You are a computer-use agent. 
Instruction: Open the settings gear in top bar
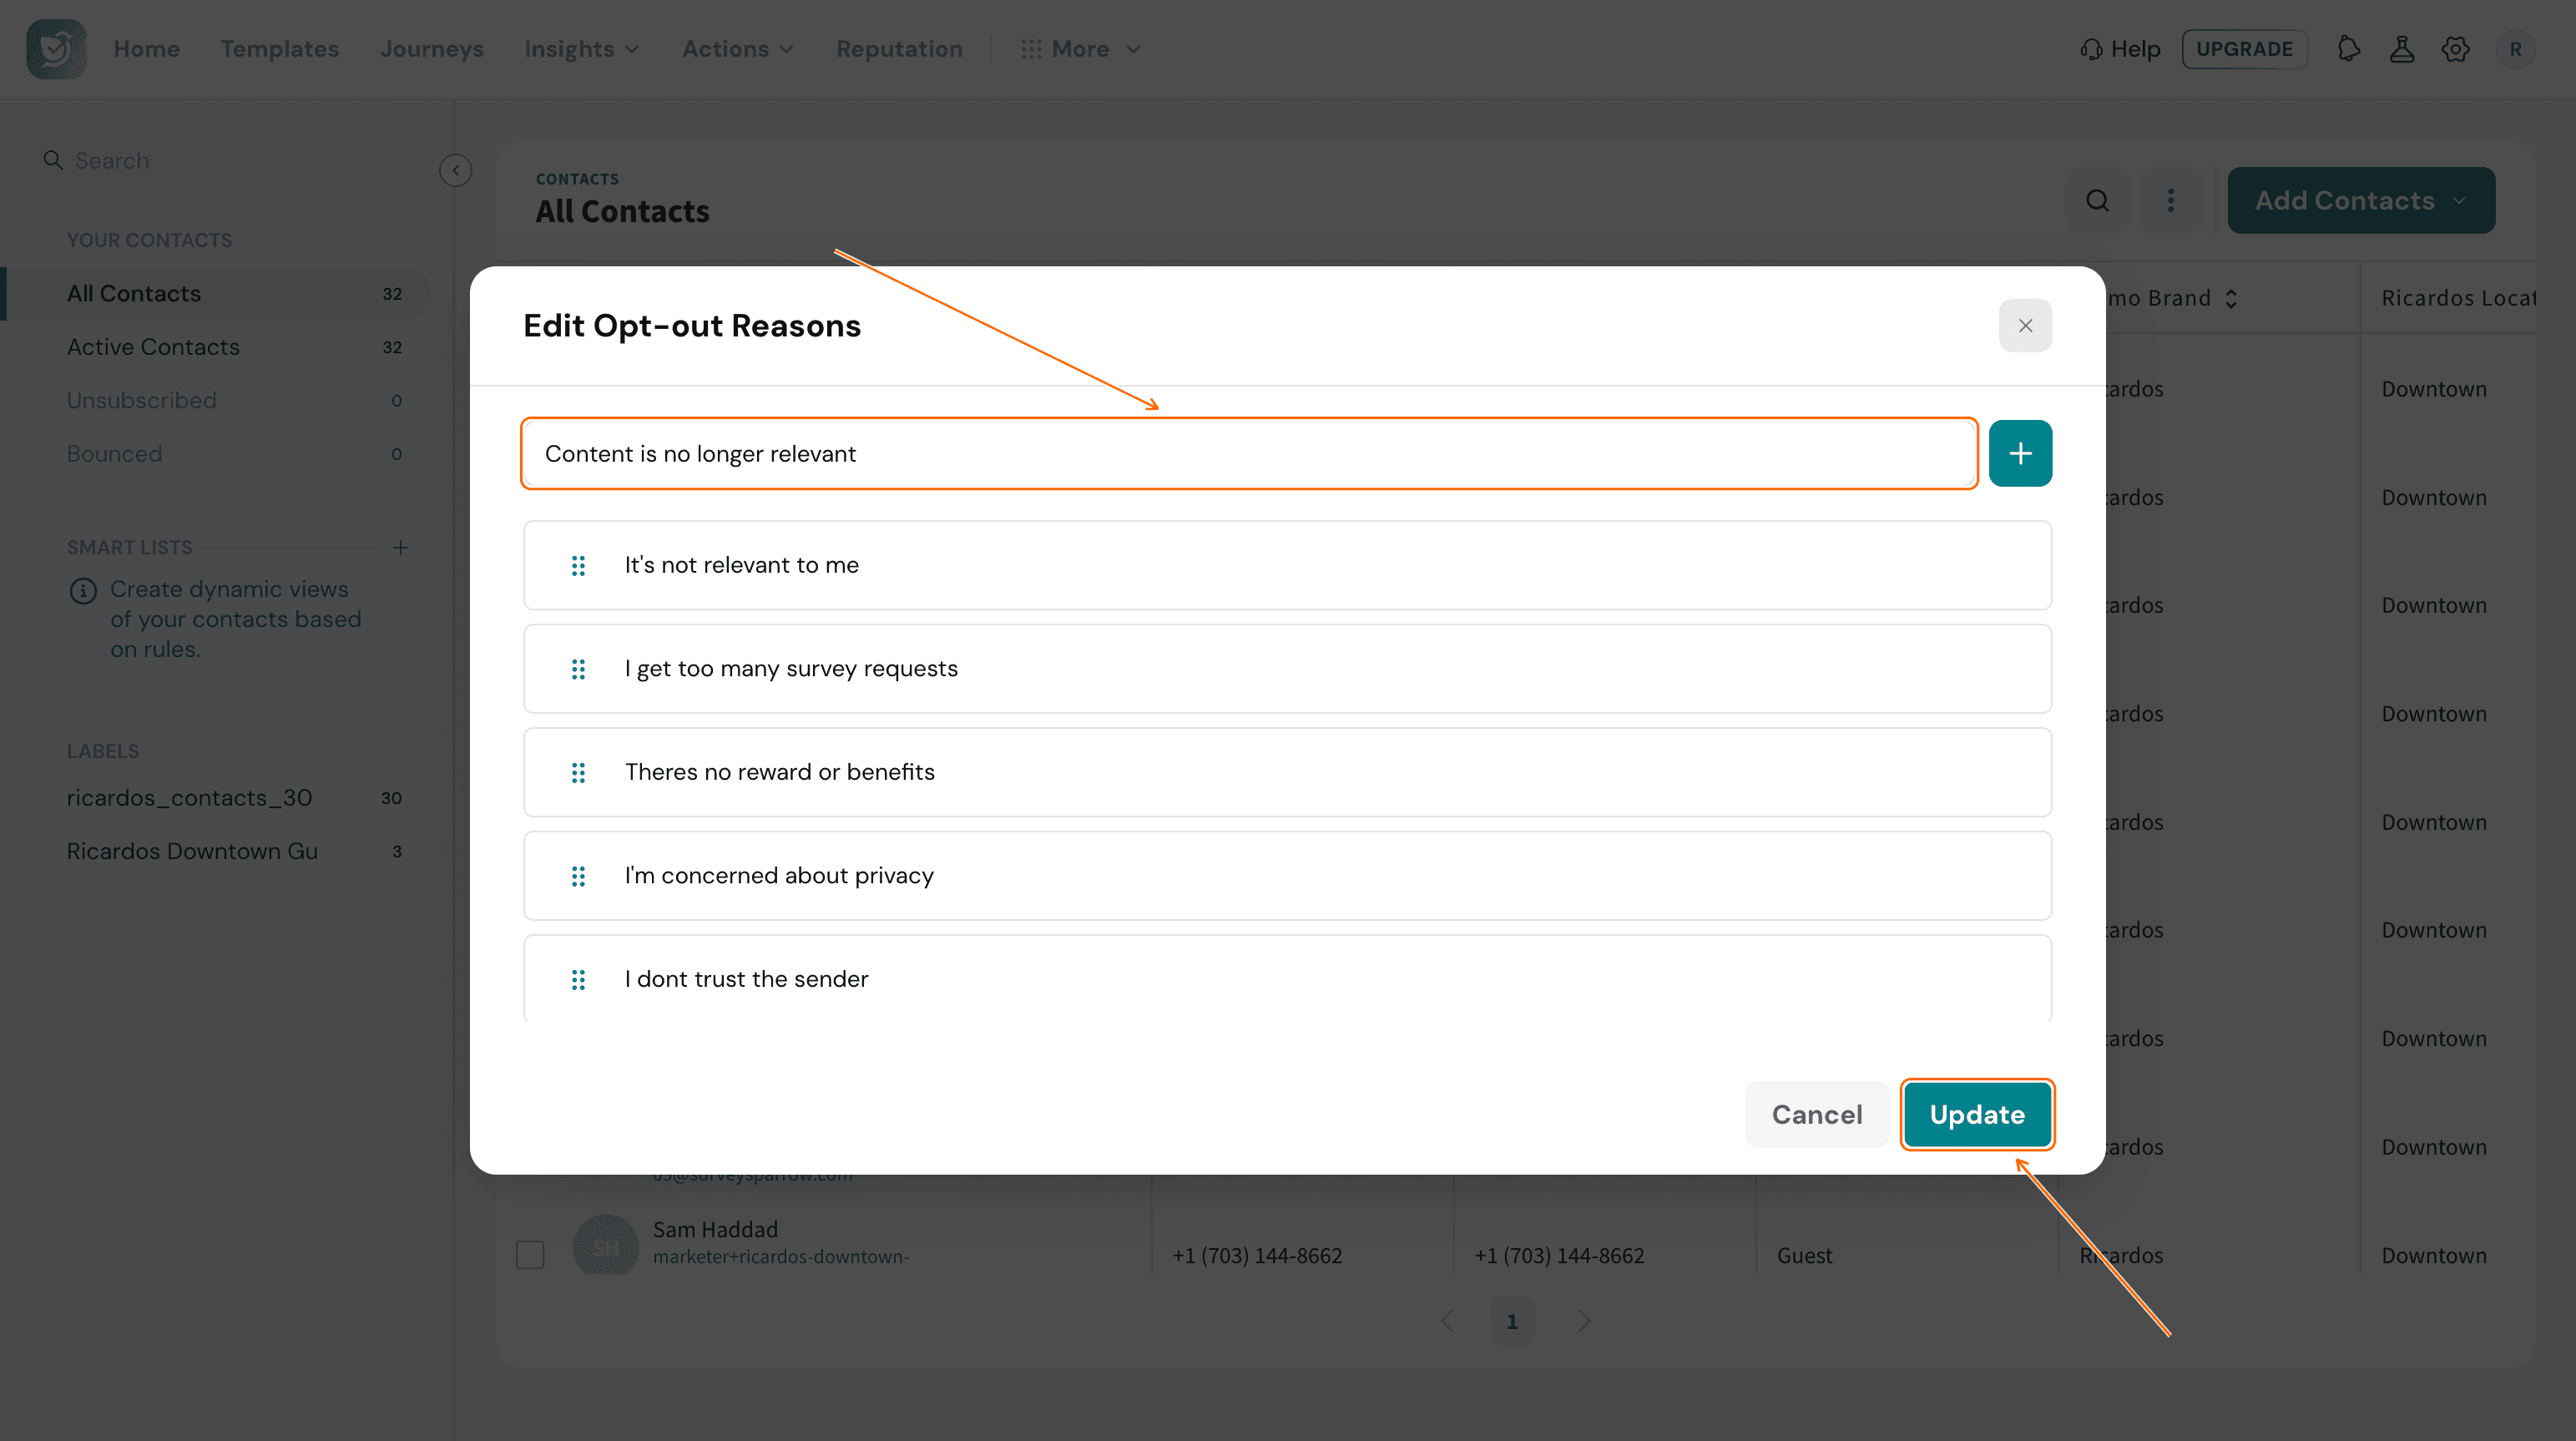click(x=2455, y=49)
